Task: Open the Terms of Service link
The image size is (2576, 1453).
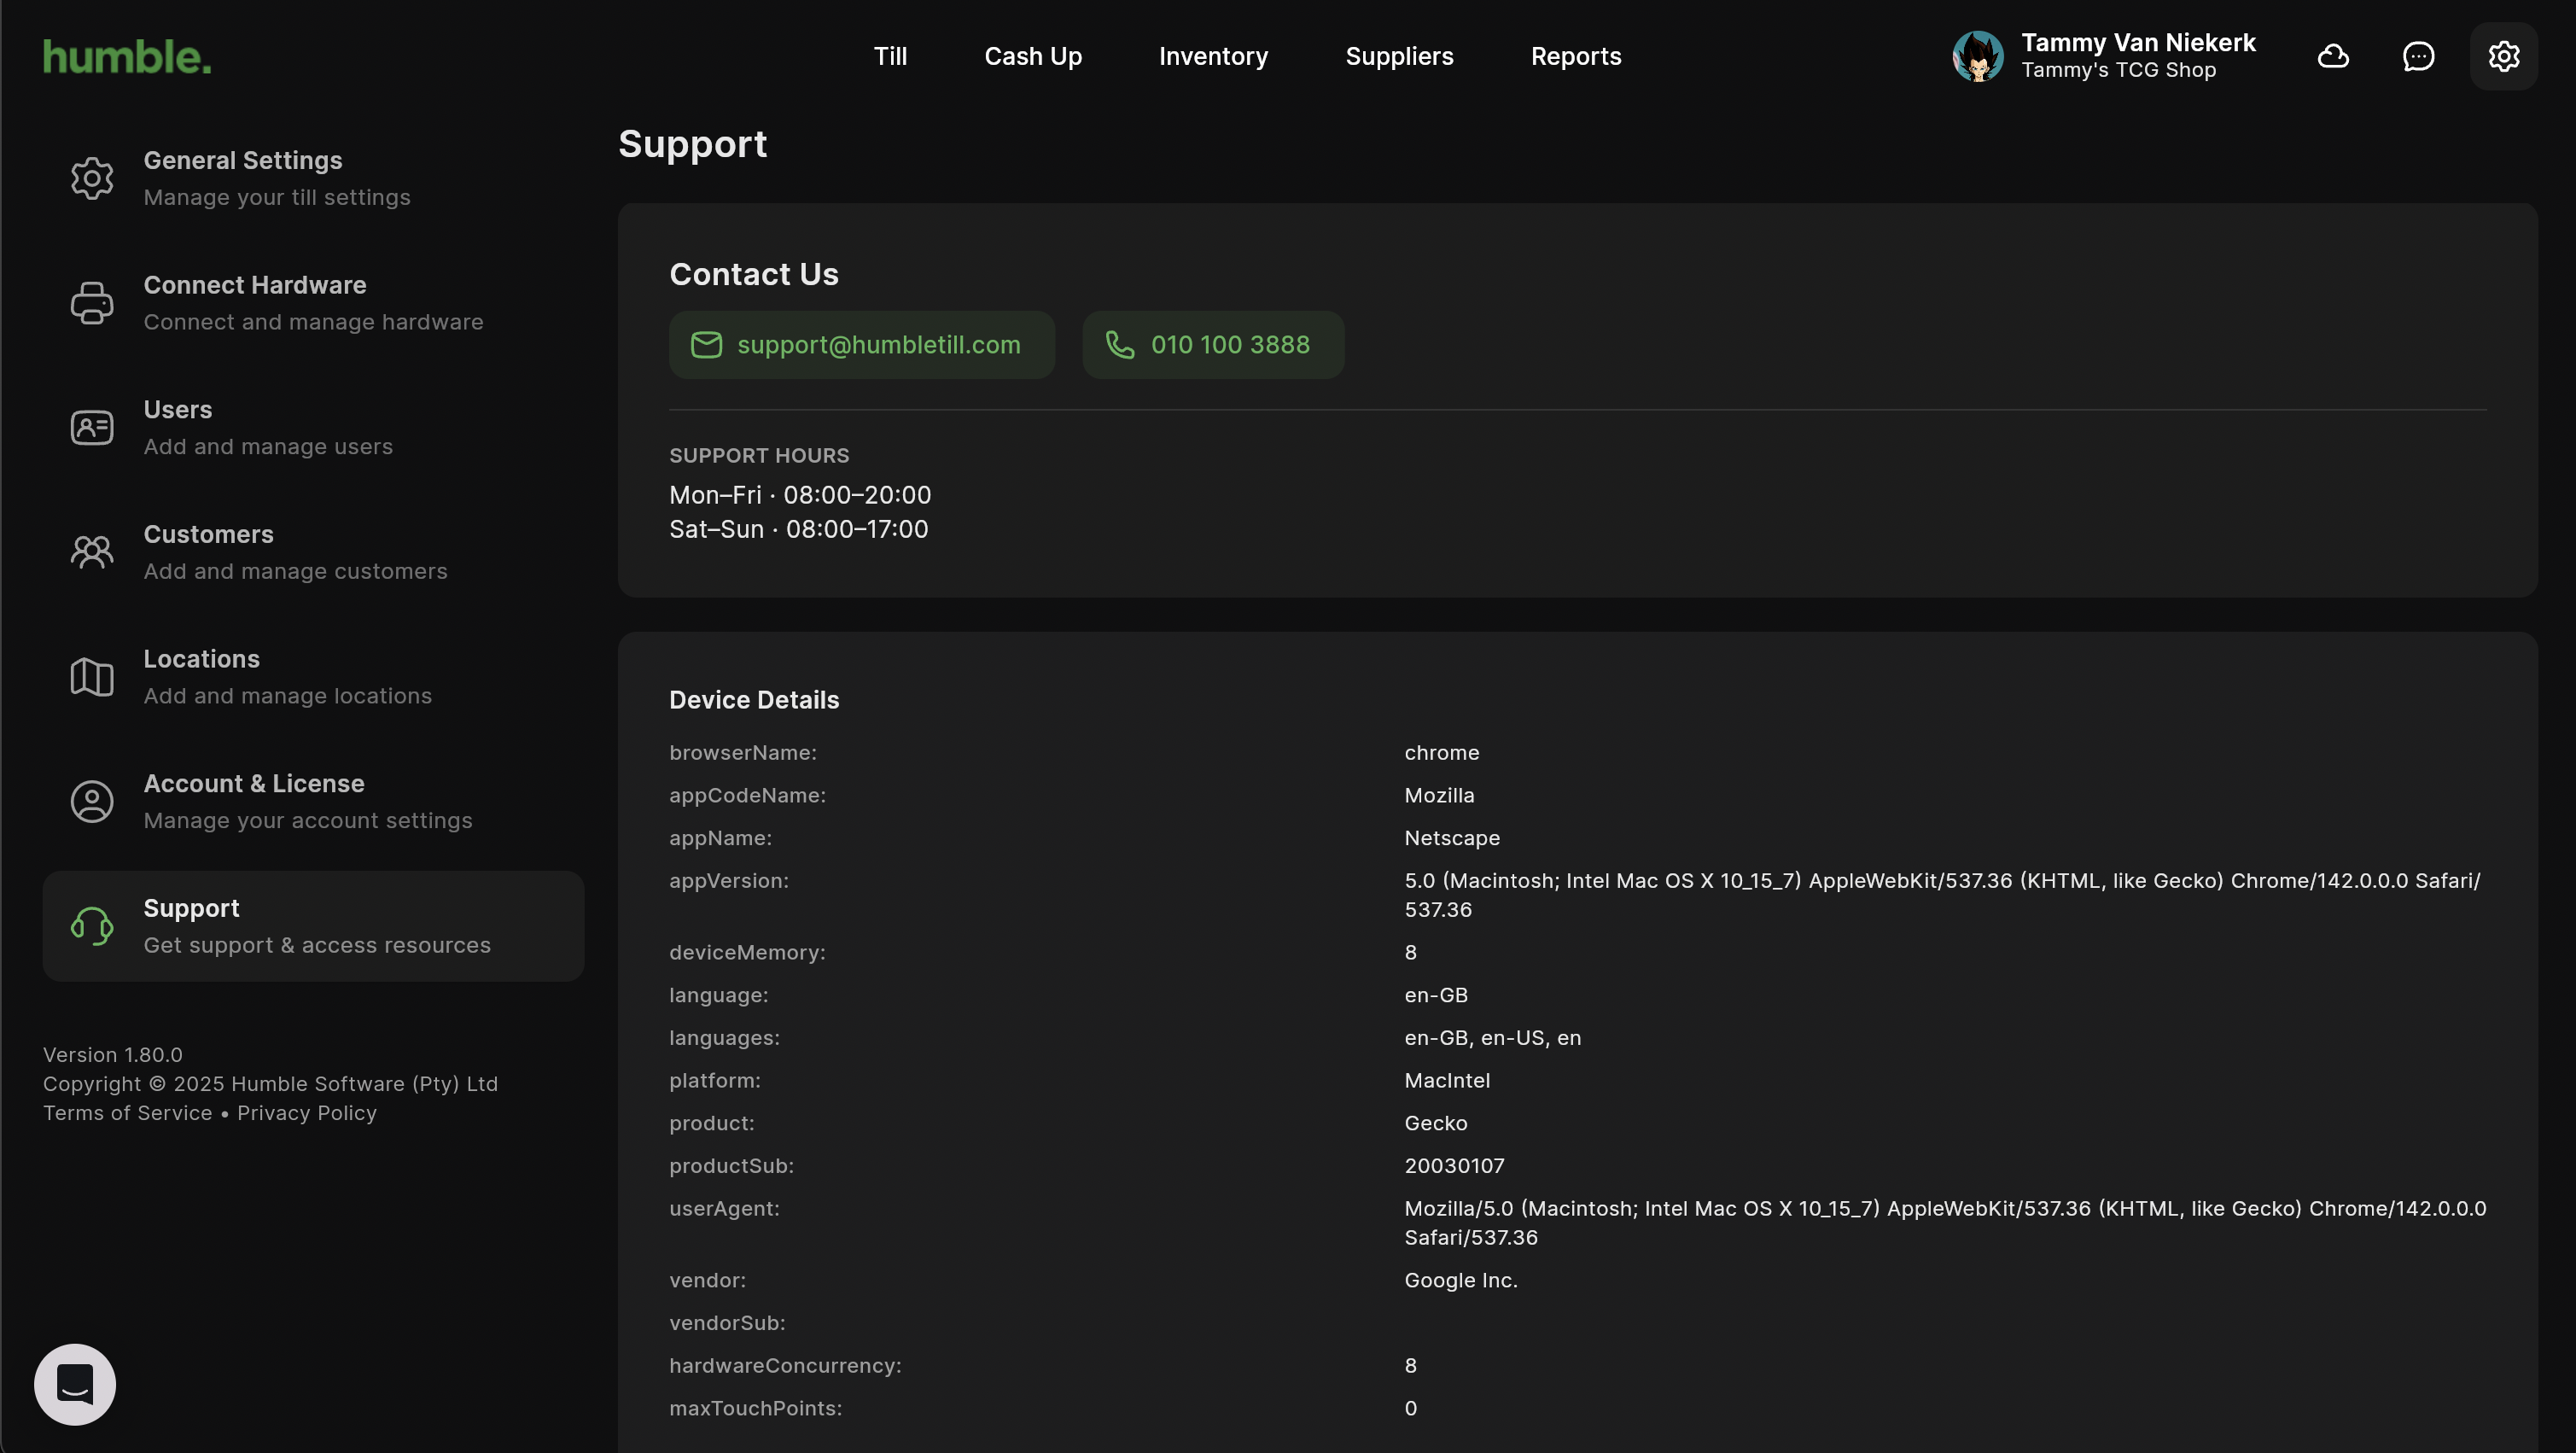Action: (127, 1113)
